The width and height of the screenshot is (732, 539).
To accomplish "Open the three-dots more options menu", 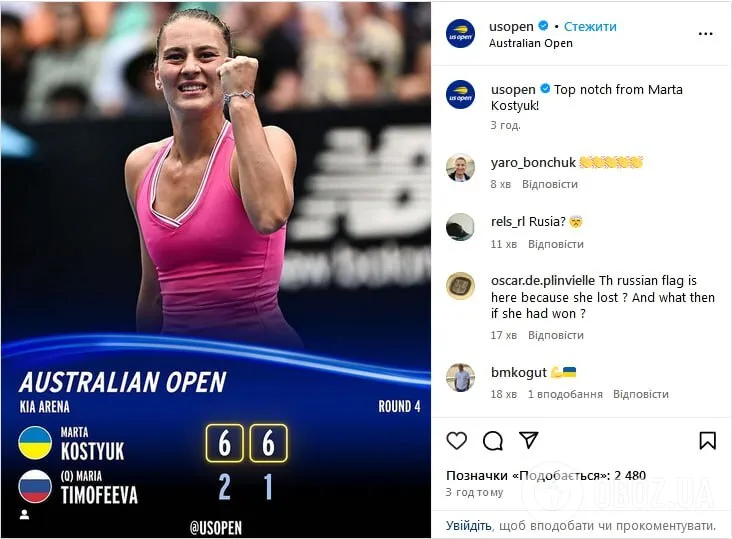I will tap(705, 34).
